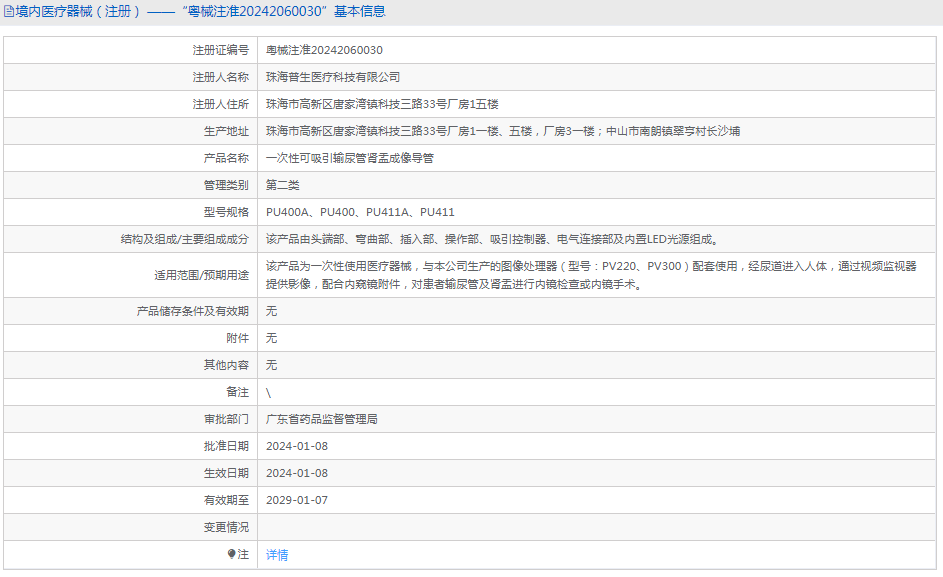Click the 注册人名称 row label
Image resolution: width=943 pixels, height=577 pixels.
pyautogui.click(x=220, y=77)
